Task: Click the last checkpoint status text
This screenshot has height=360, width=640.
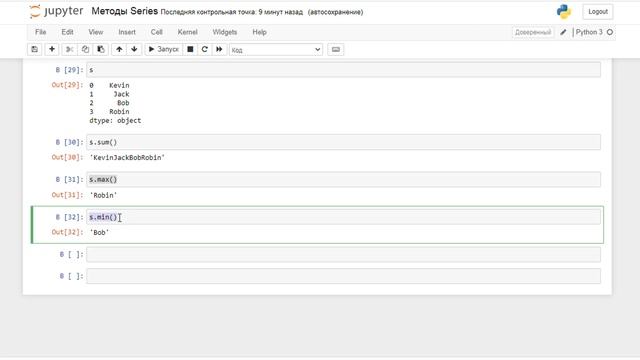Action: (232, 12)
